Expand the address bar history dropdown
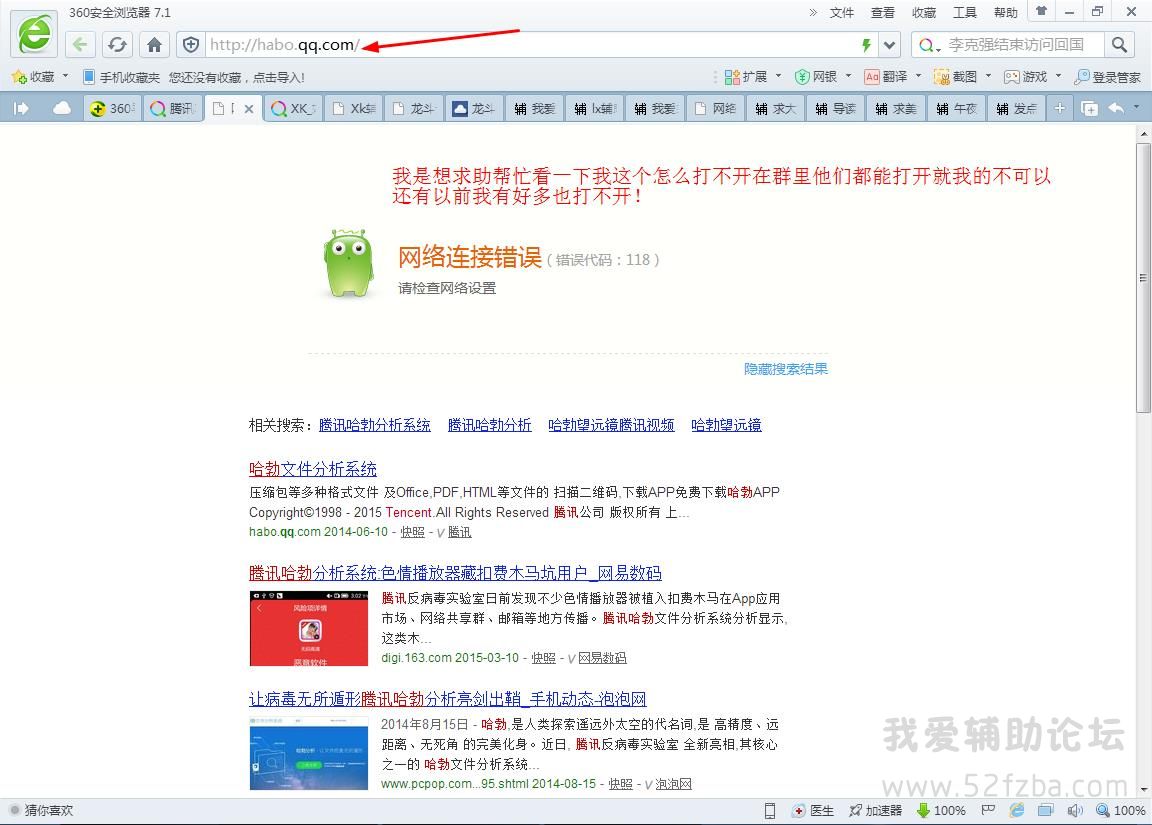This screenshot has width=1152, height=825. [890, 45]
